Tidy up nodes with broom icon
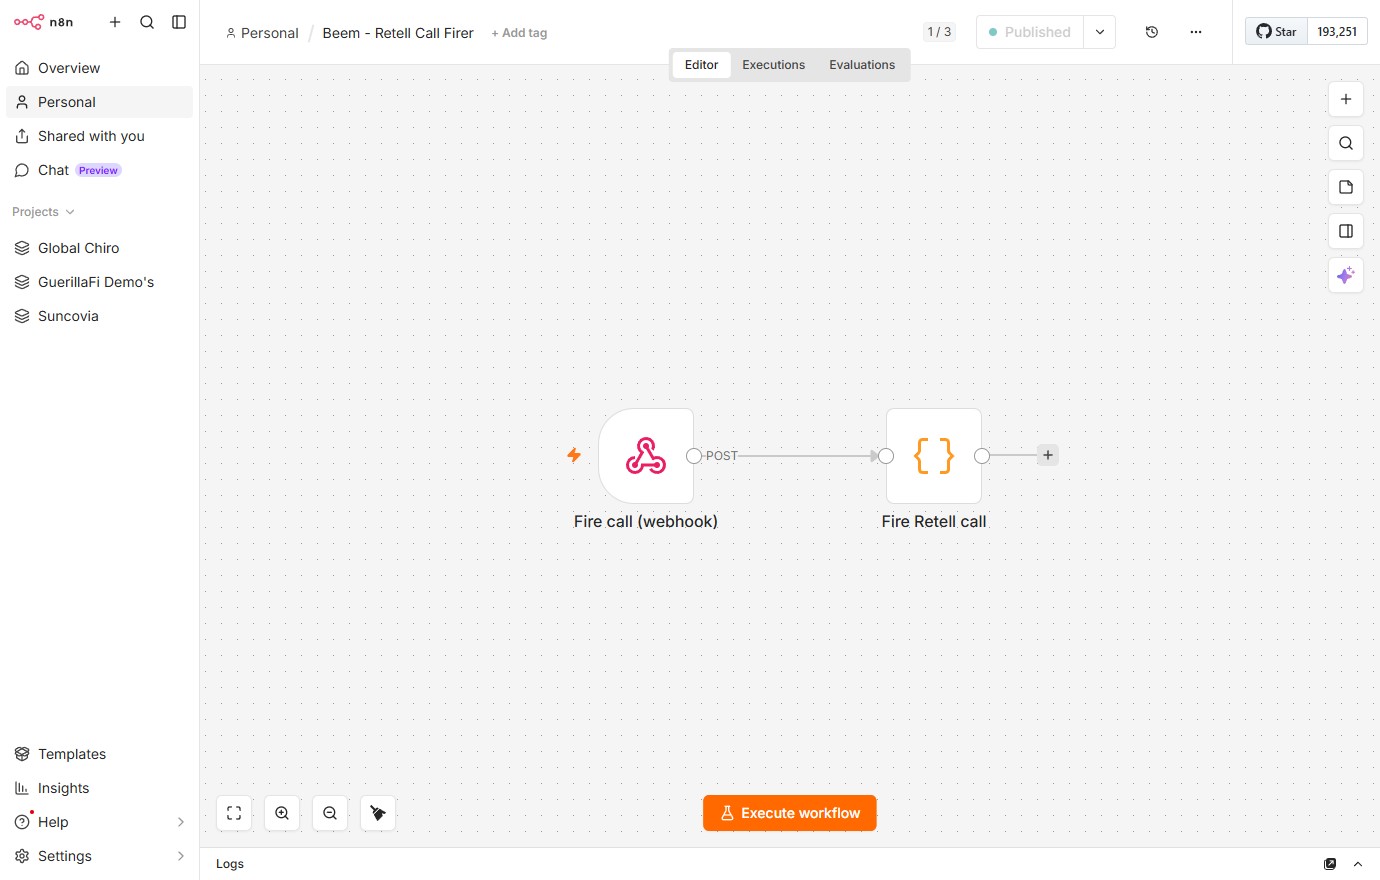 tap(378, 813)
